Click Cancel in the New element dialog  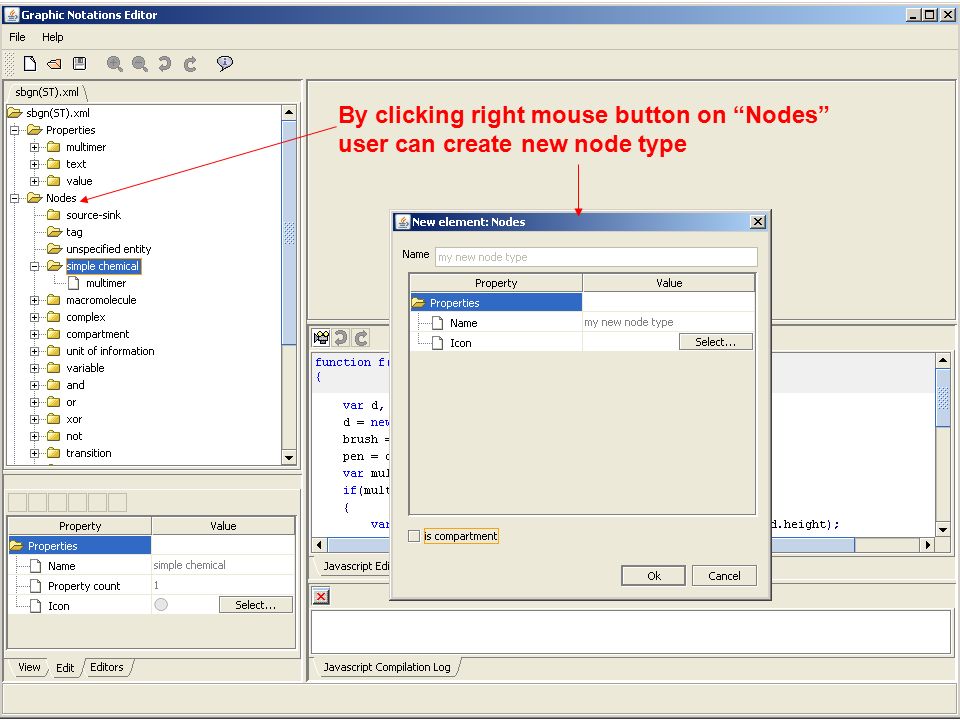(724, 576)
